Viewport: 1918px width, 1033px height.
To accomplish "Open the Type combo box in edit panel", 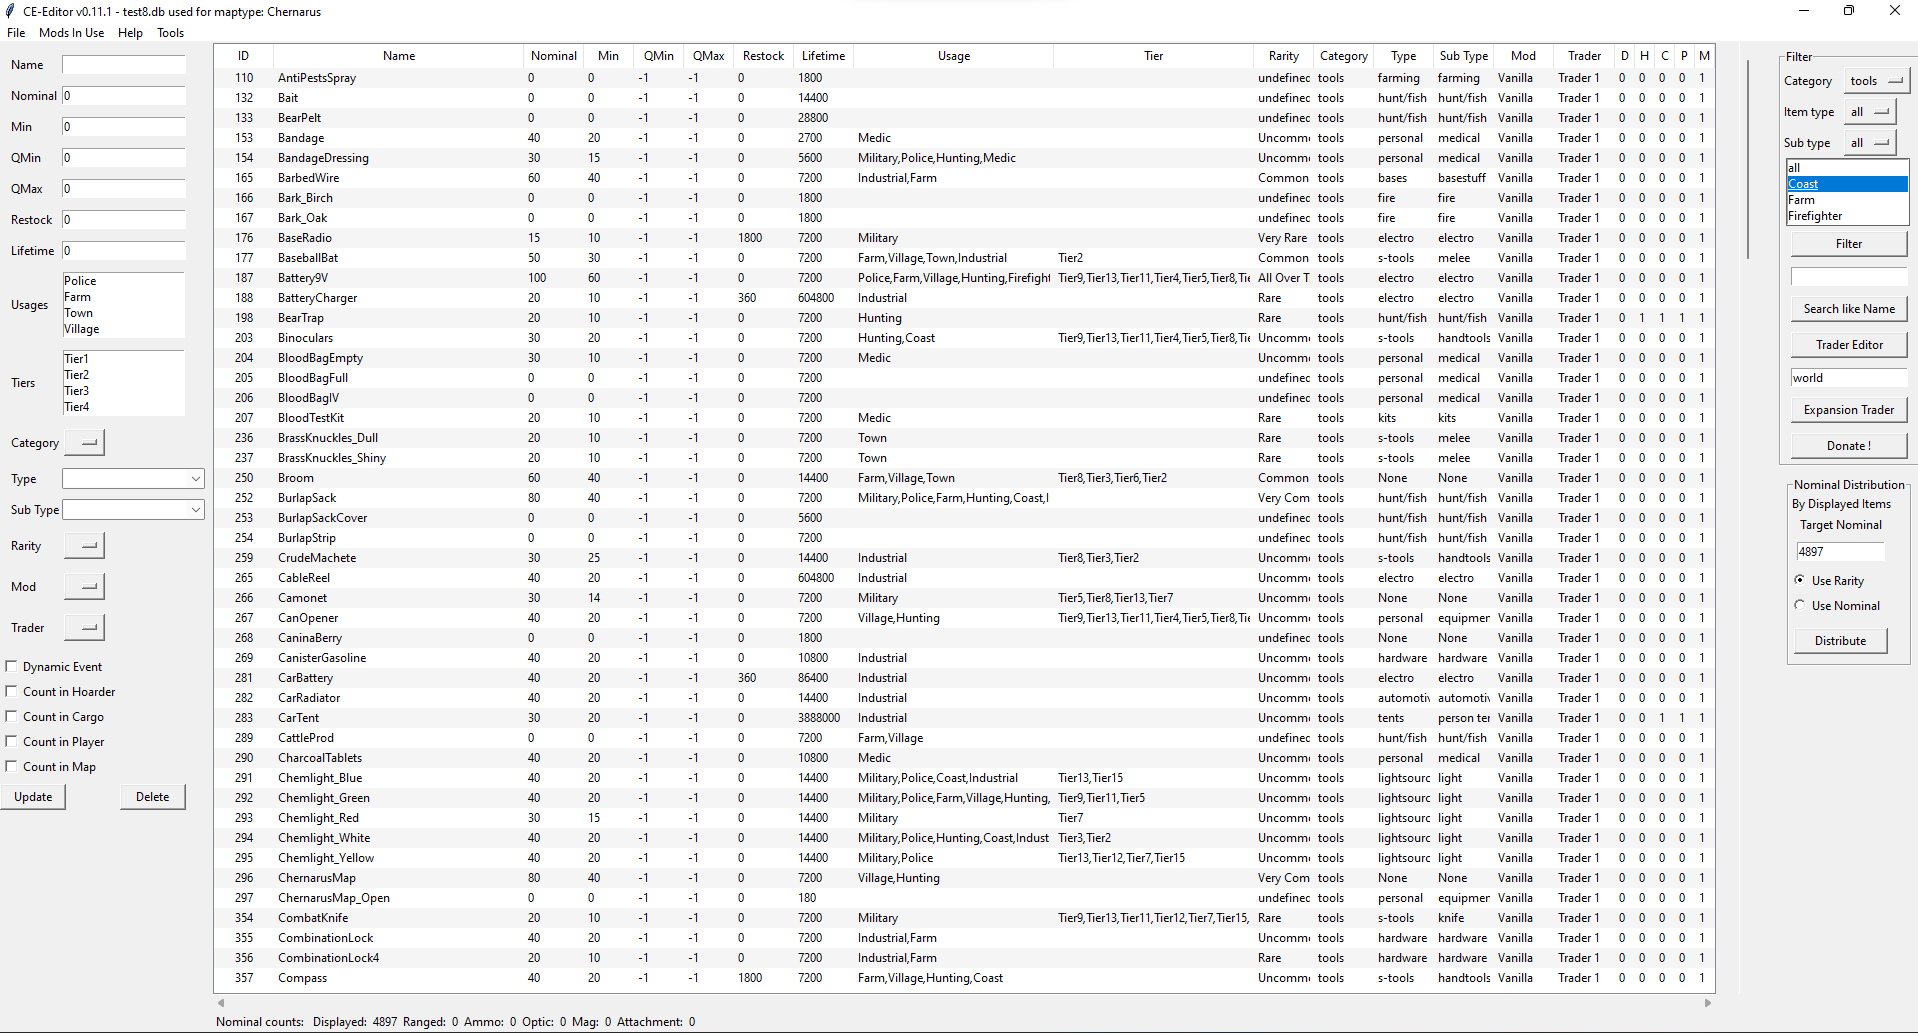I will (x=133, y=479).
